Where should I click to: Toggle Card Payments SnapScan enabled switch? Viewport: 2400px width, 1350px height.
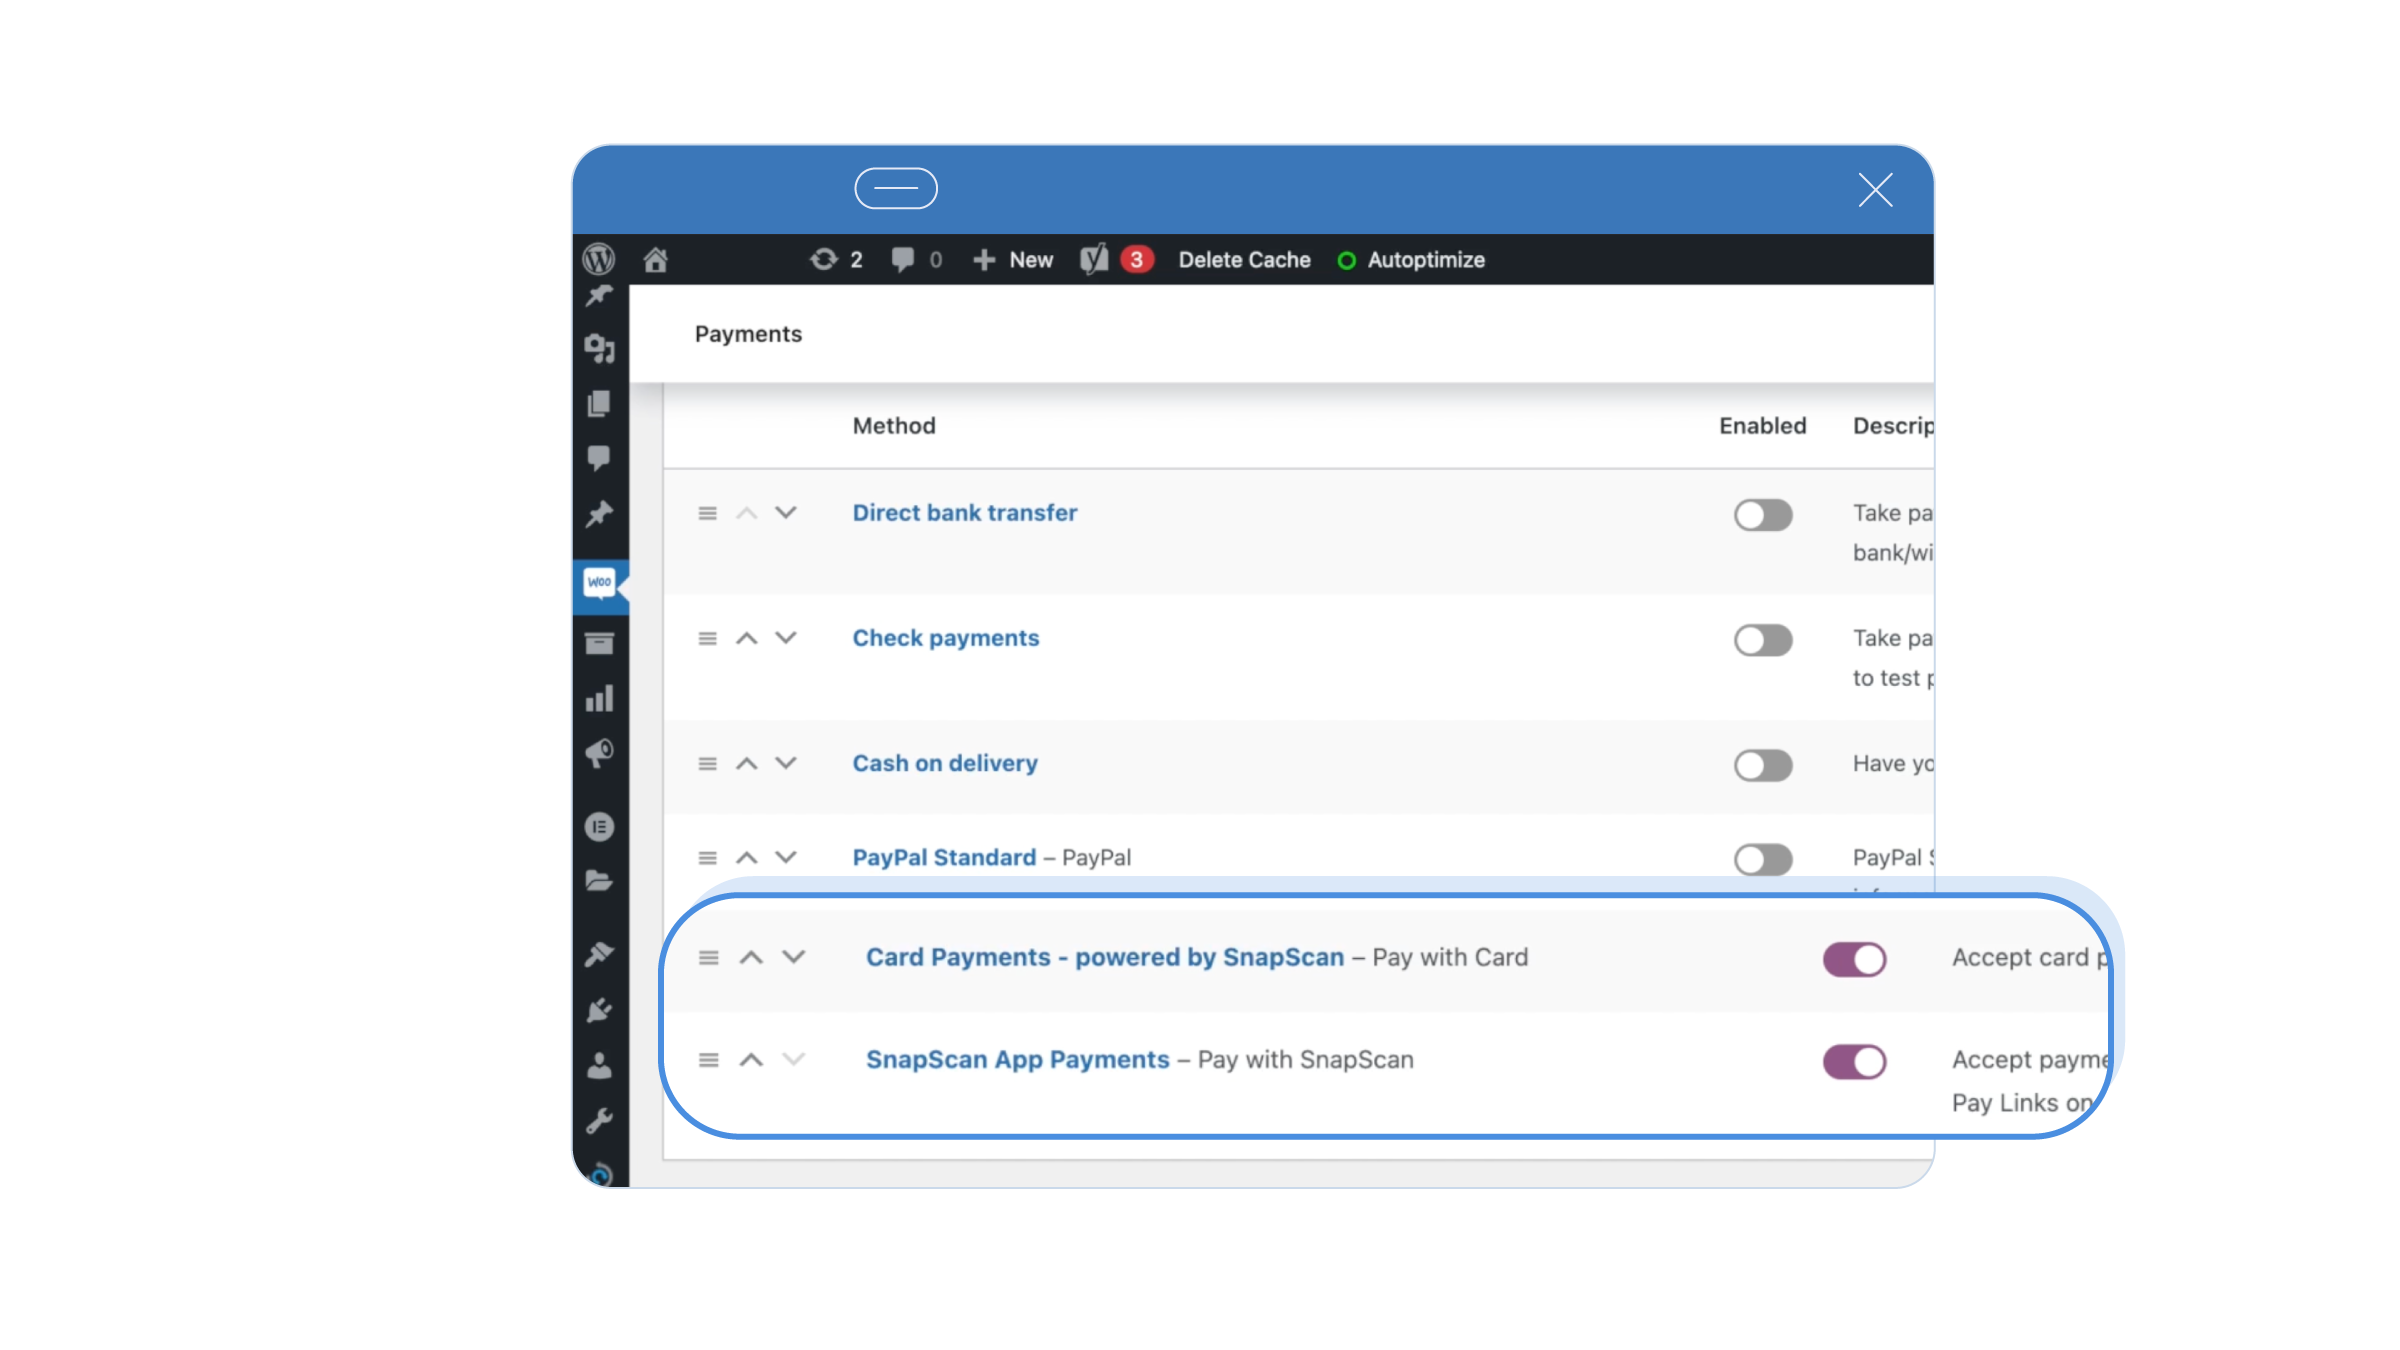[1853, 959]
